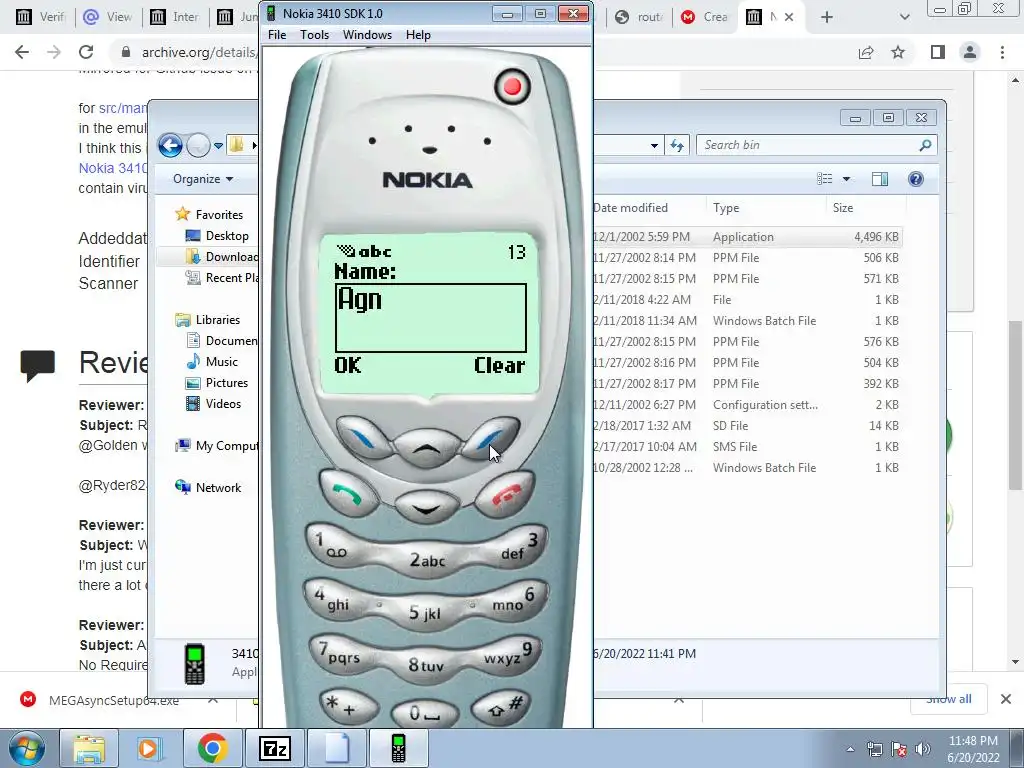
Task: Open the File menu in Nokia SDK
Action: (277, 35)
